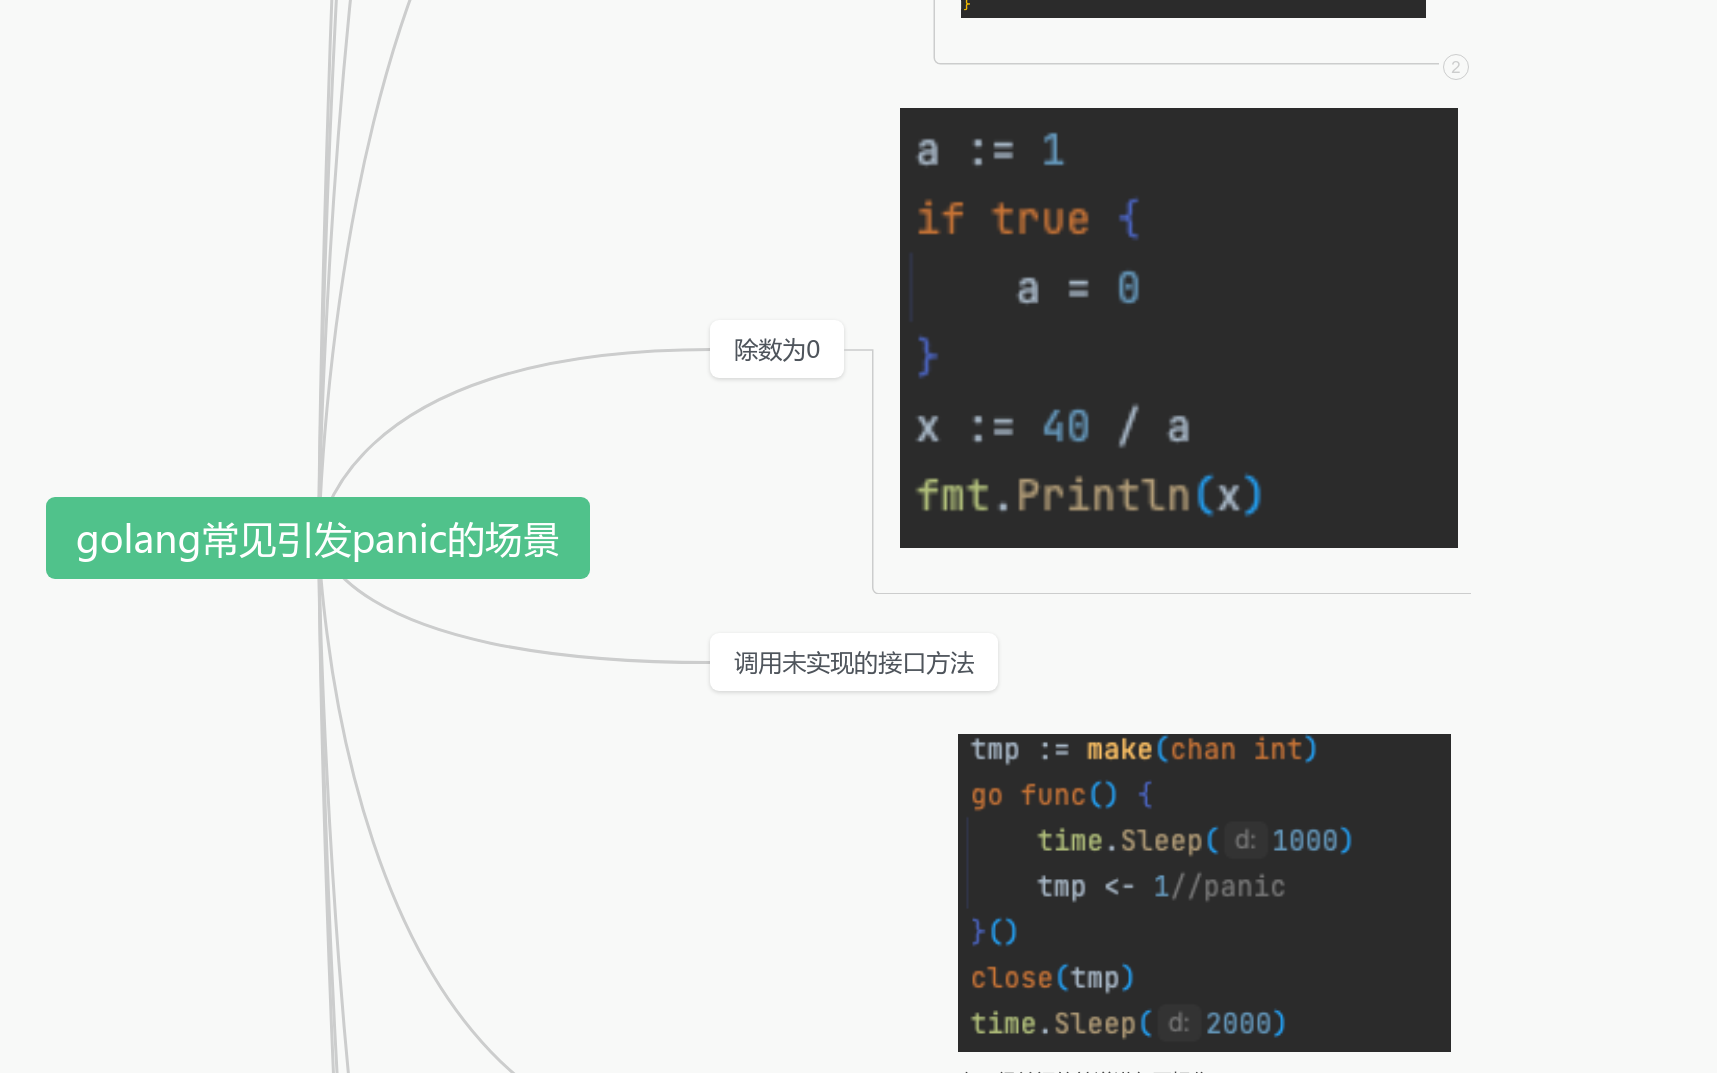The width and height of the screenshot is (1717, 1073).
Task: Click the close(tmp) statement
Action: point(1052,977)
